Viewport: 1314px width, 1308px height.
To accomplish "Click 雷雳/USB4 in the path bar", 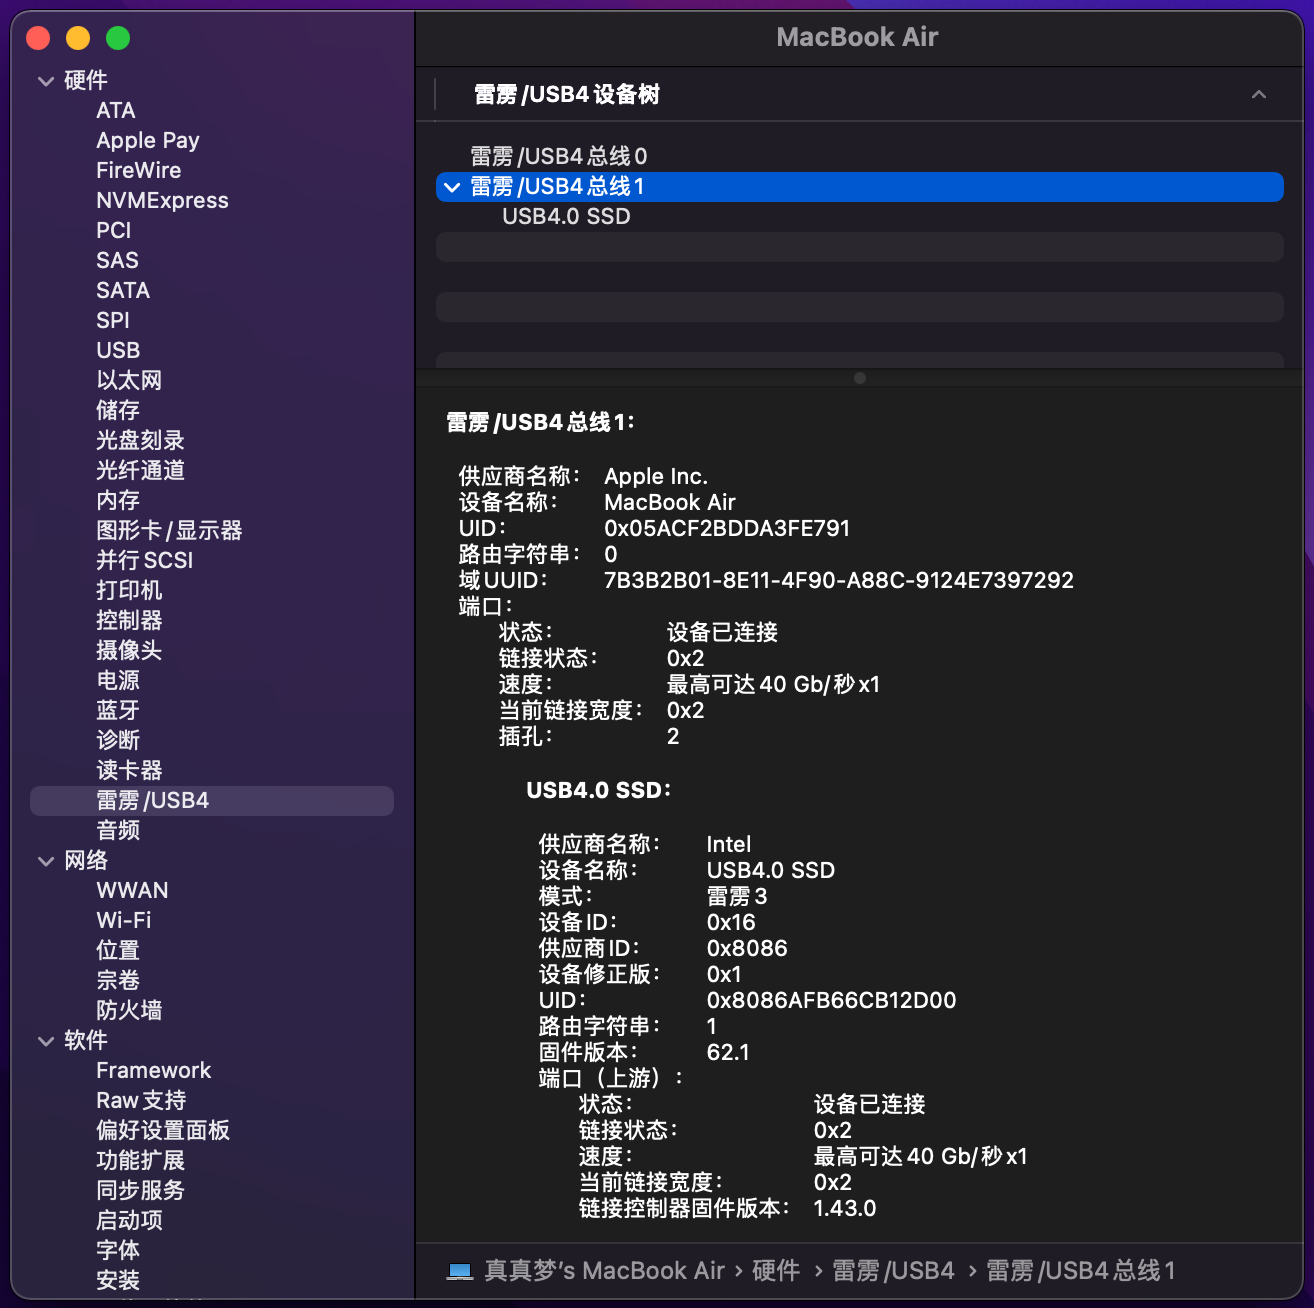I will pos(893,1271).
